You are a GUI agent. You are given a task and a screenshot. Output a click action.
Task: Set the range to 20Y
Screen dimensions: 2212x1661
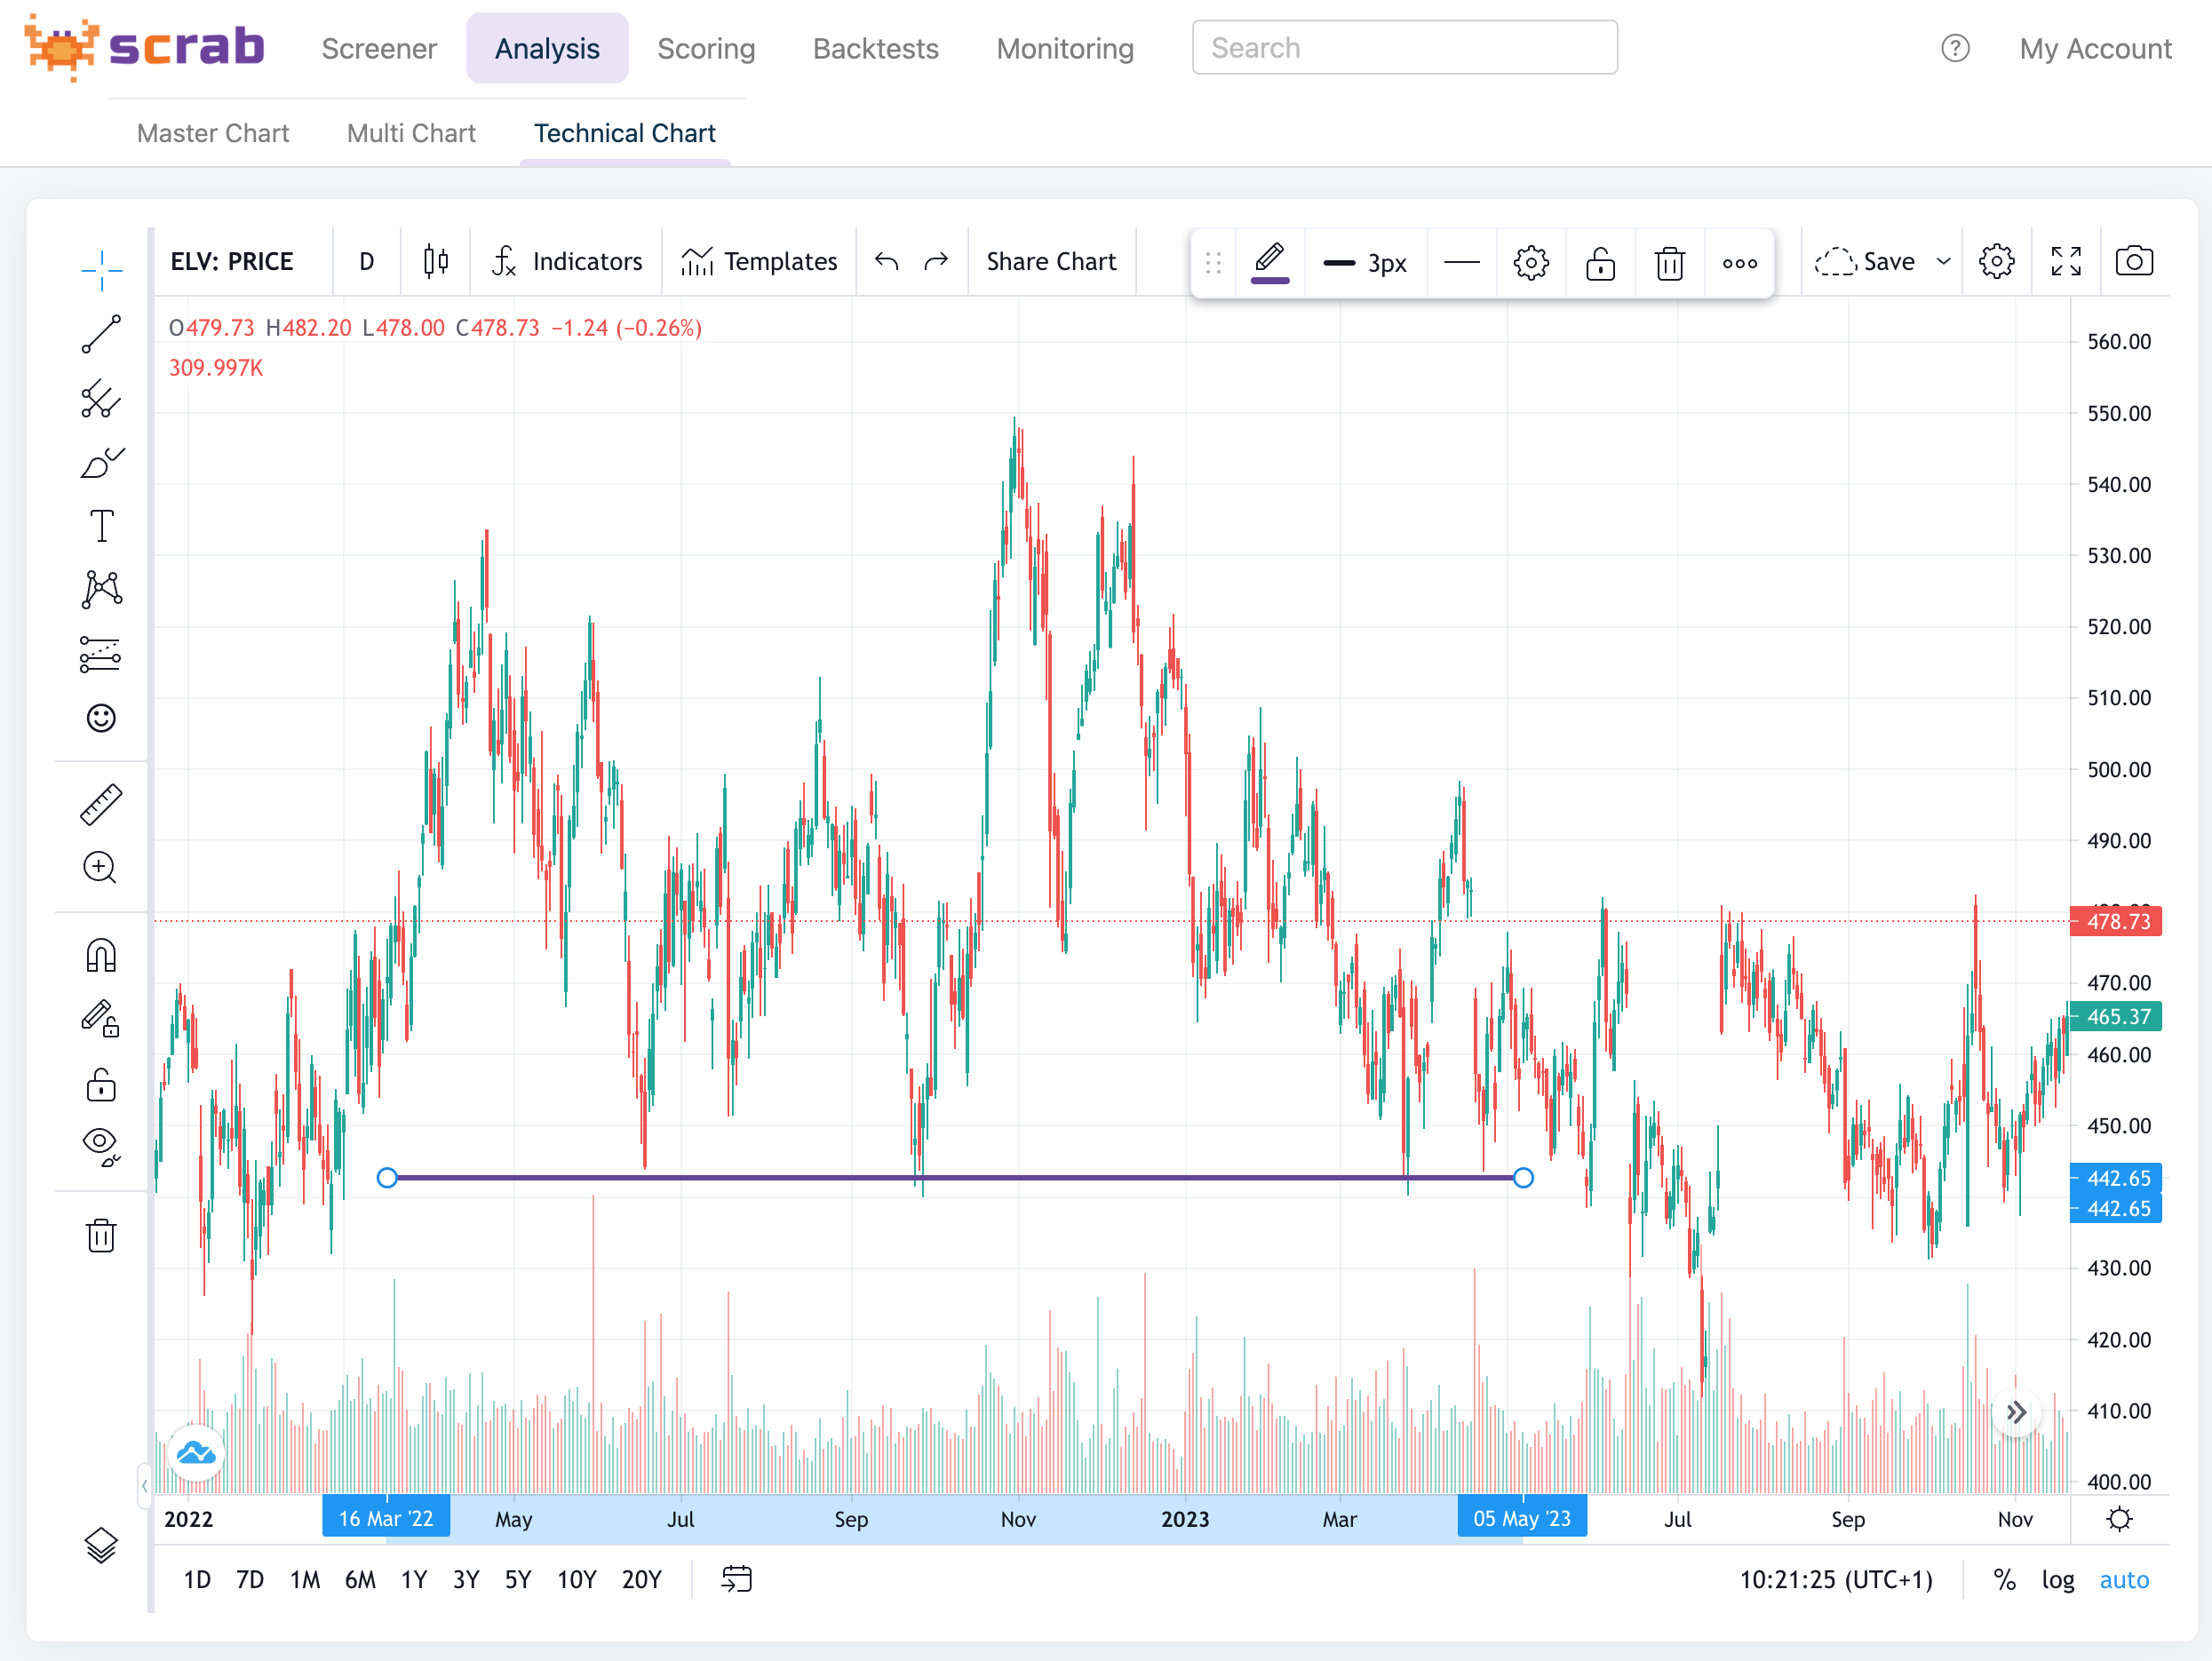tap(641, 1579)
